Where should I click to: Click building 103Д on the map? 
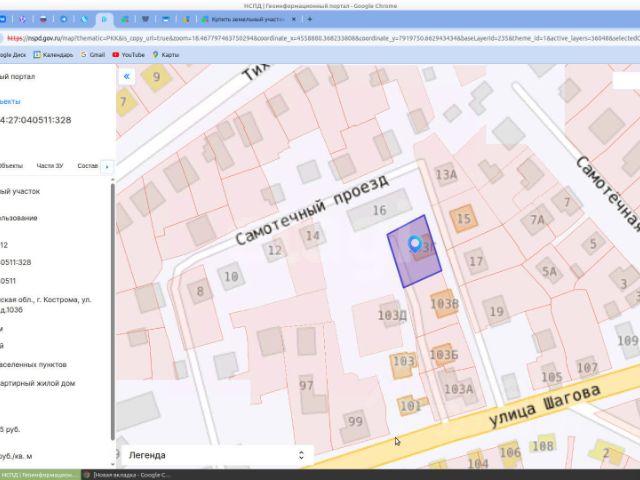pyautogui.click(x=392, y=315)
